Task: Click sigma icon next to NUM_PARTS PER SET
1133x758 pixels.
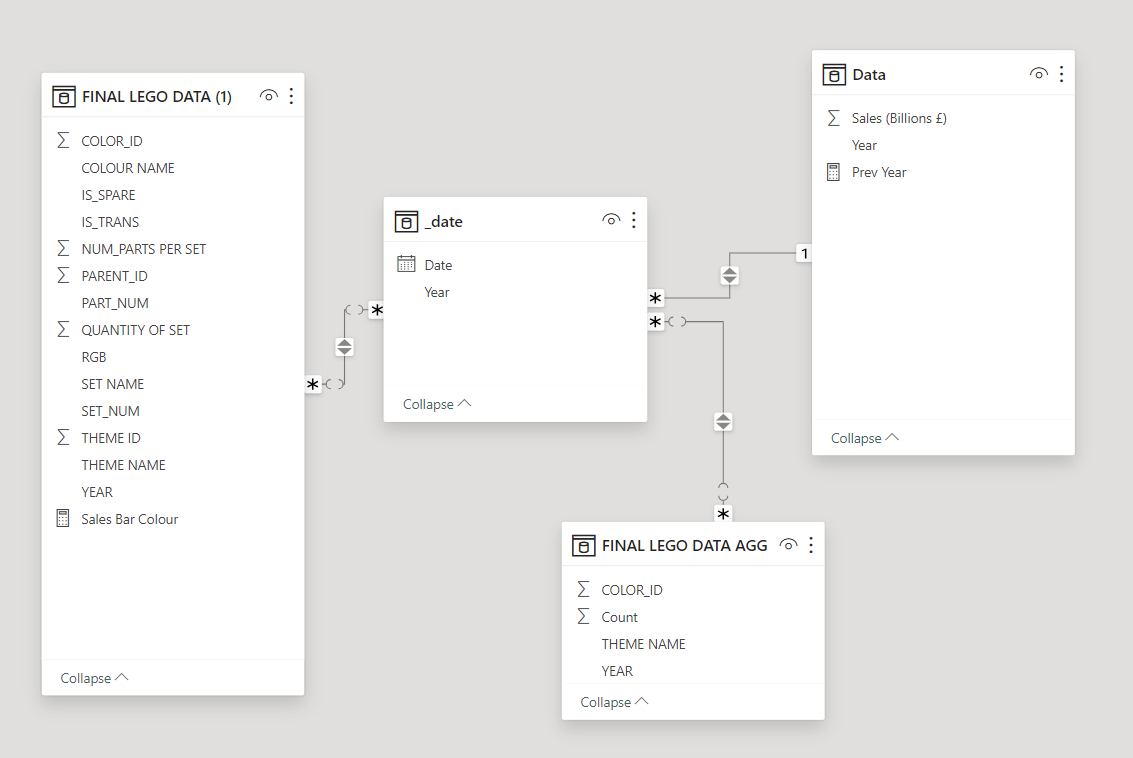Action: 63,249
